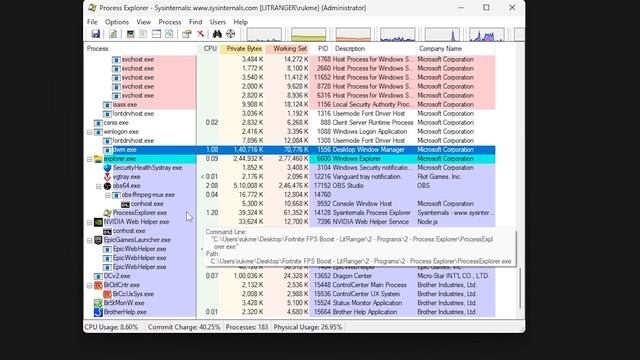Collapse the winlogon.exe tree node
Screen dimensions: 640x360
click(x=89, y=132)
